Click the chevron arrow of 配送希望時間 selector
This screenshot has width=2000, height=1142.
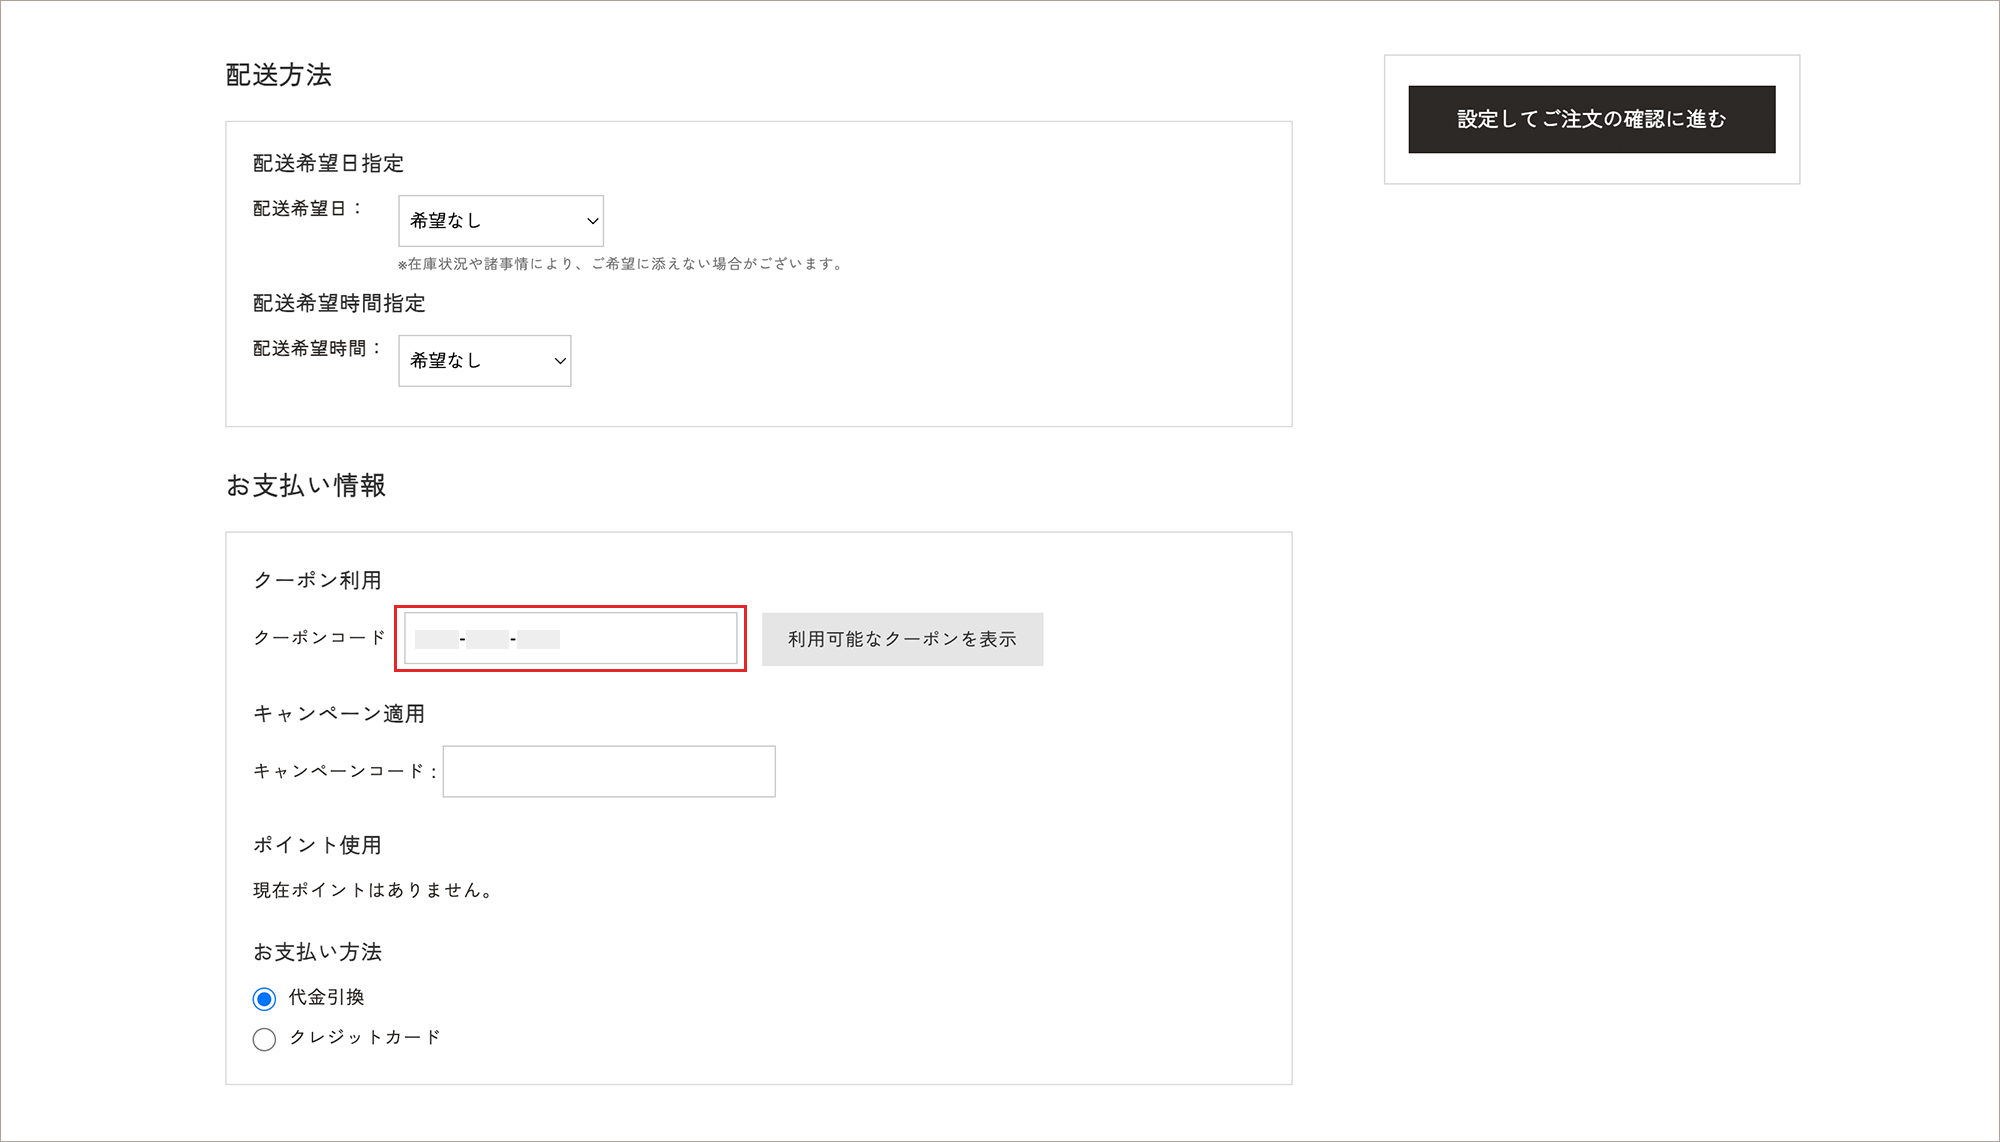point(560,361)
